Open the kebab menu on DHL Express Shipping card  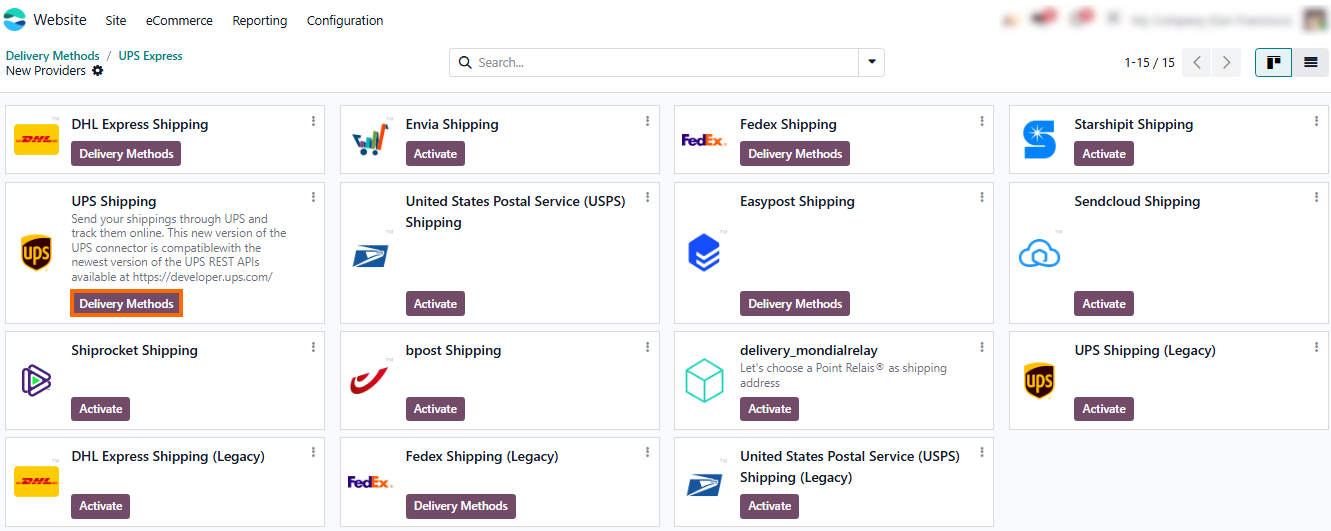[x=313, y=121]
